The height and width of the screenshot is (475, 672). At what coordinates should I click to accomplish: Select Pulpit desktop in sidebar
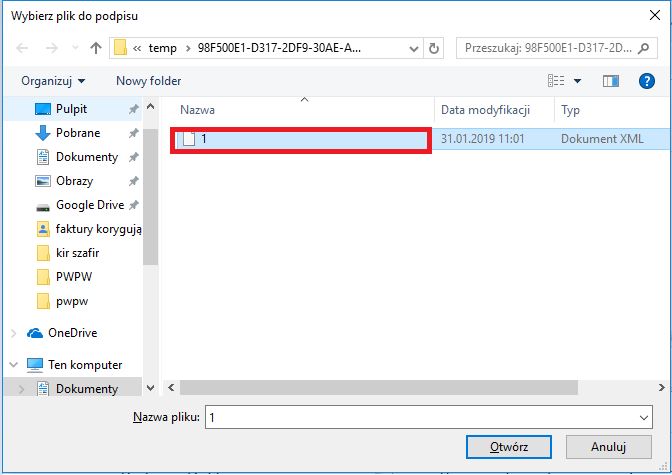point(72,109)
